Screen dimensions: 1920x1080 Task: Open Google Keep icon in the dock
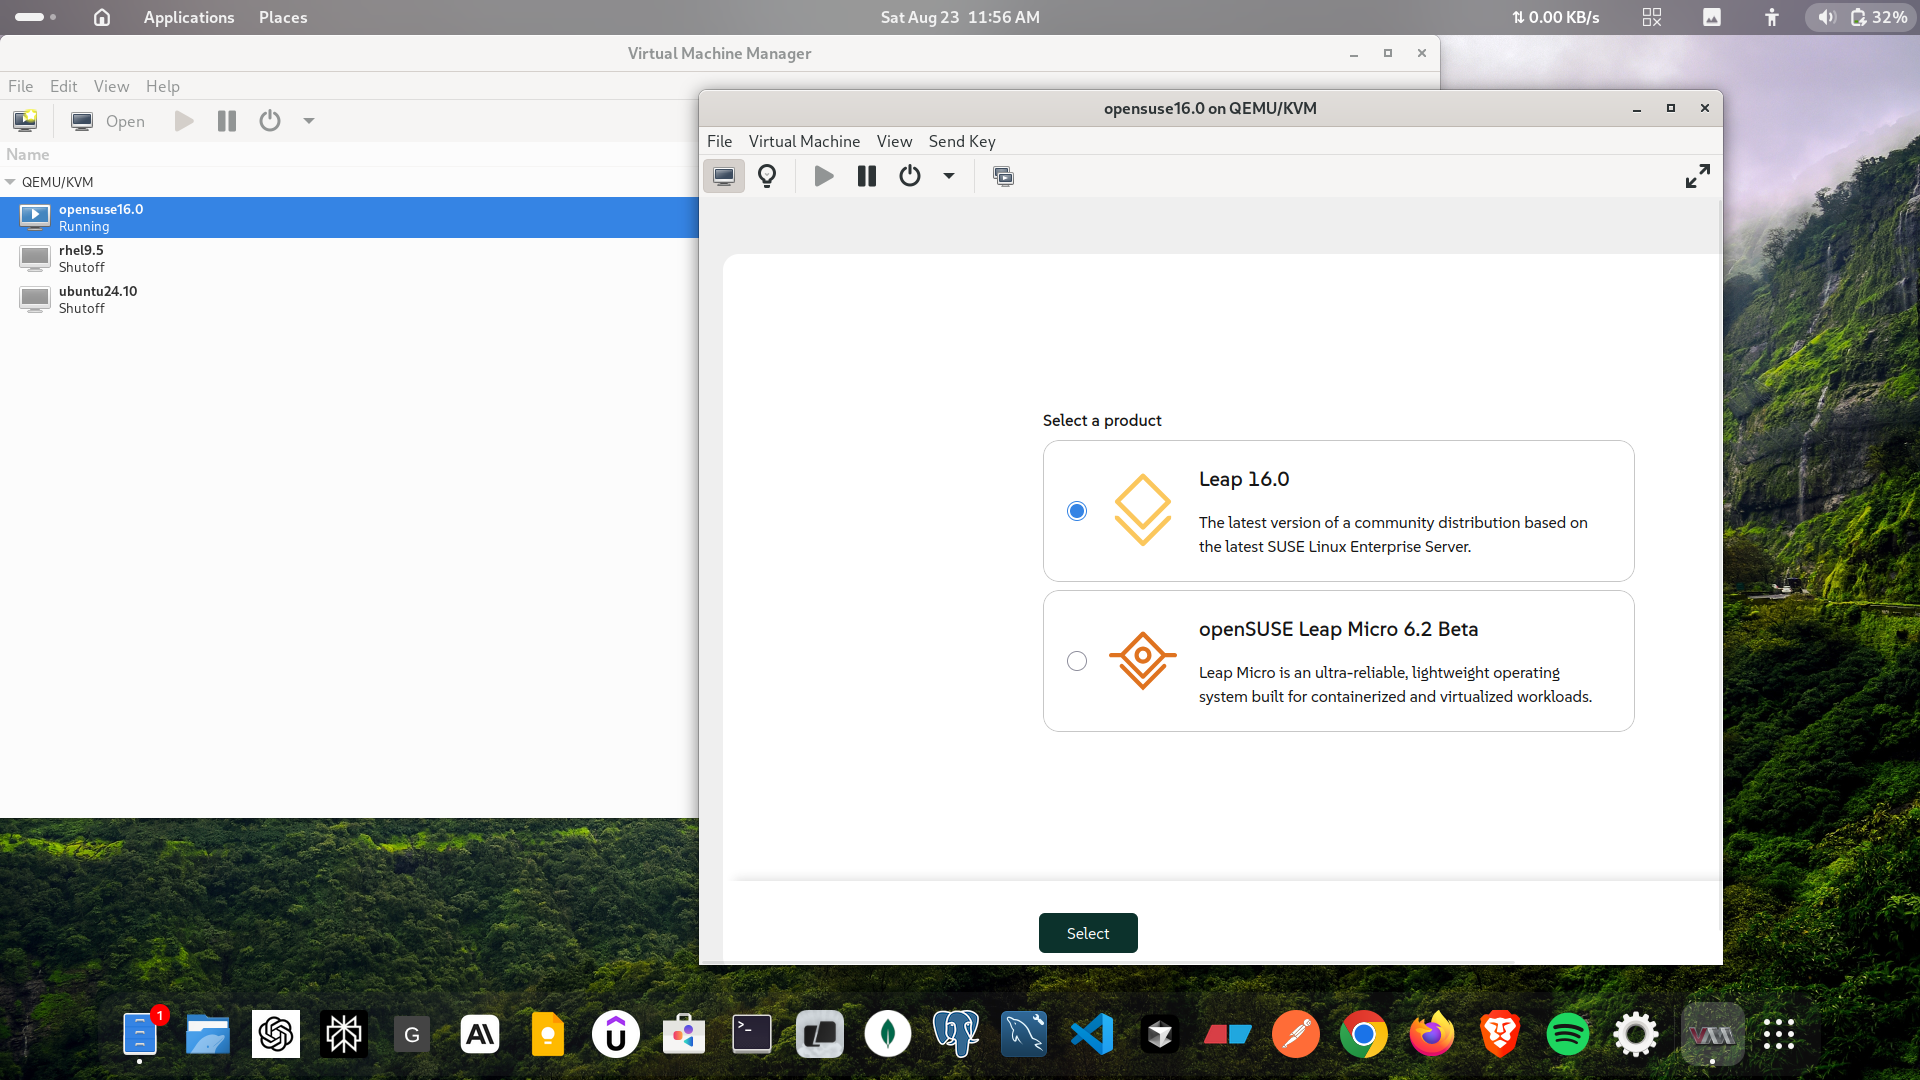548,1034
